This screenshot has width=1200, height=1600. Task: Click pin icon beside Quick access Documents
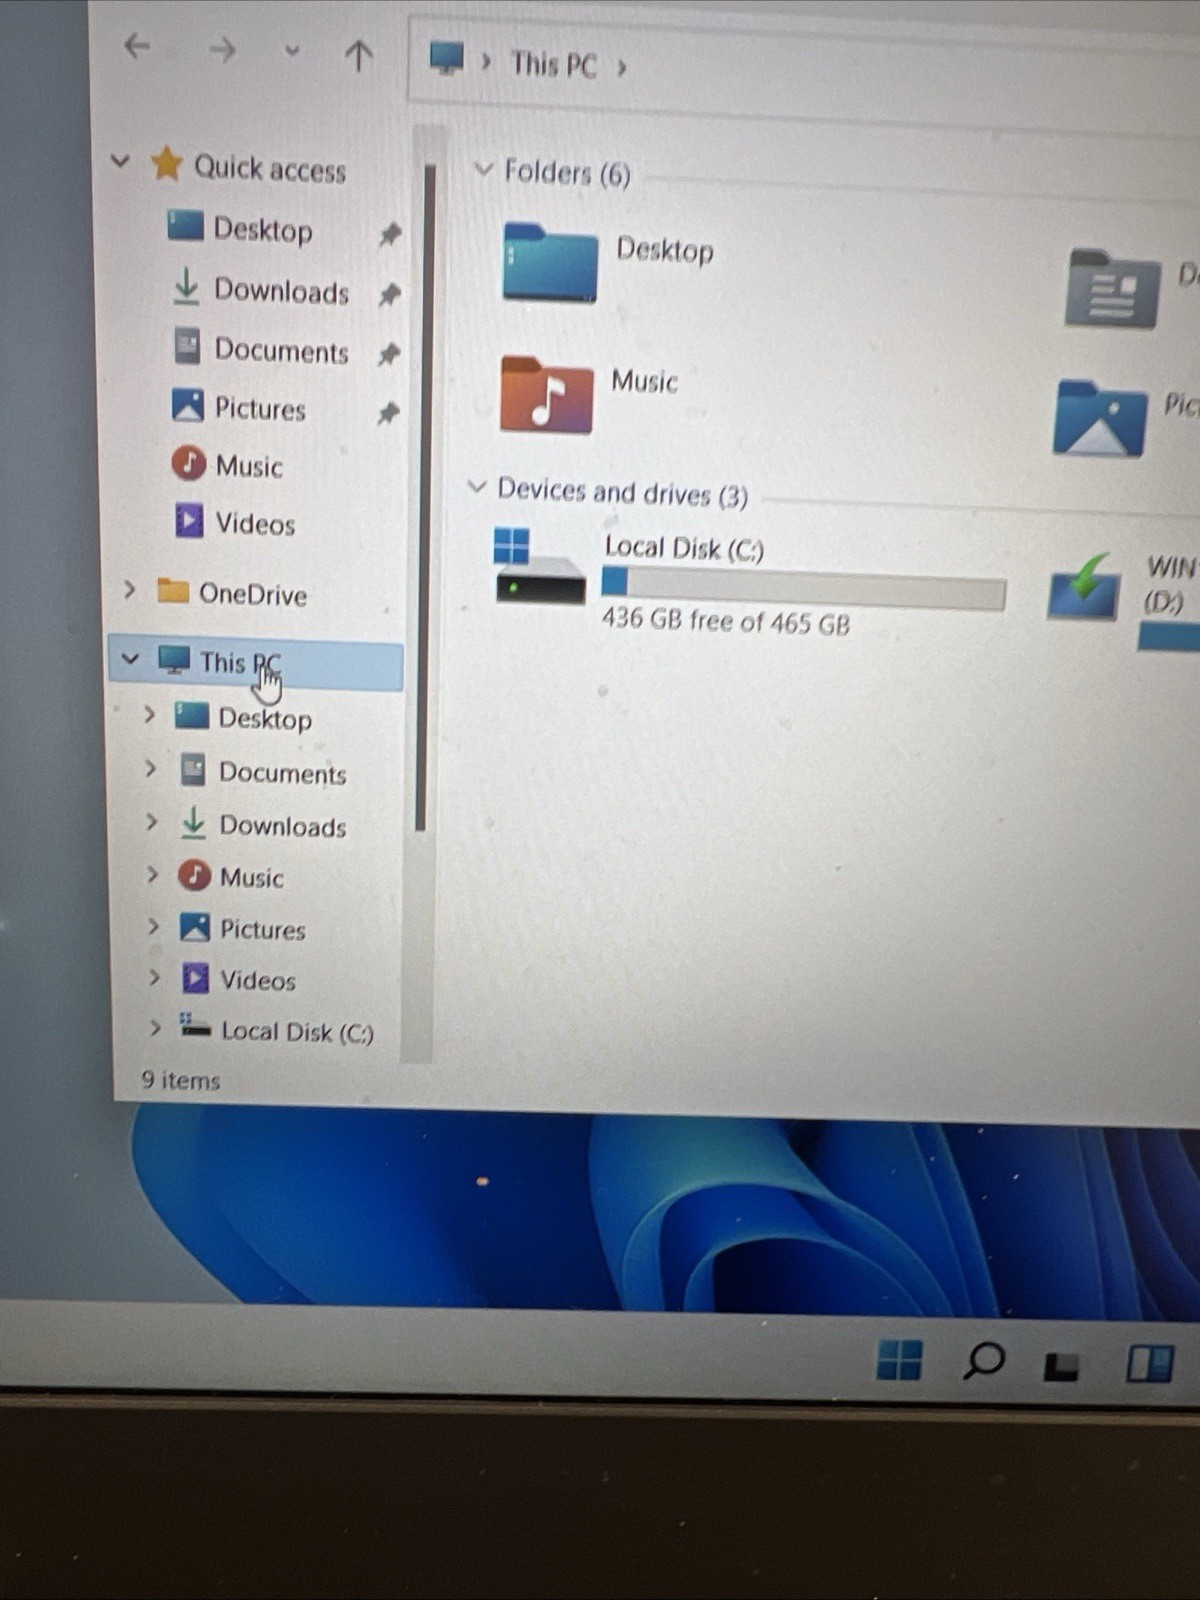[389, 354]
